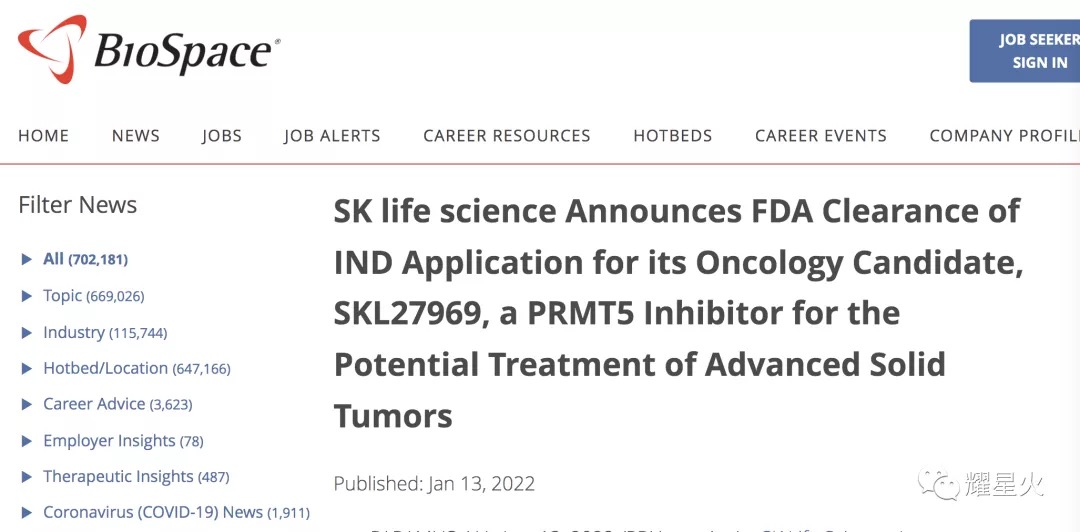The width and height of the screenshot is (1080, 532).
Task: Select JOB ALERTS in the navigation bar
Action: point(332,136)
